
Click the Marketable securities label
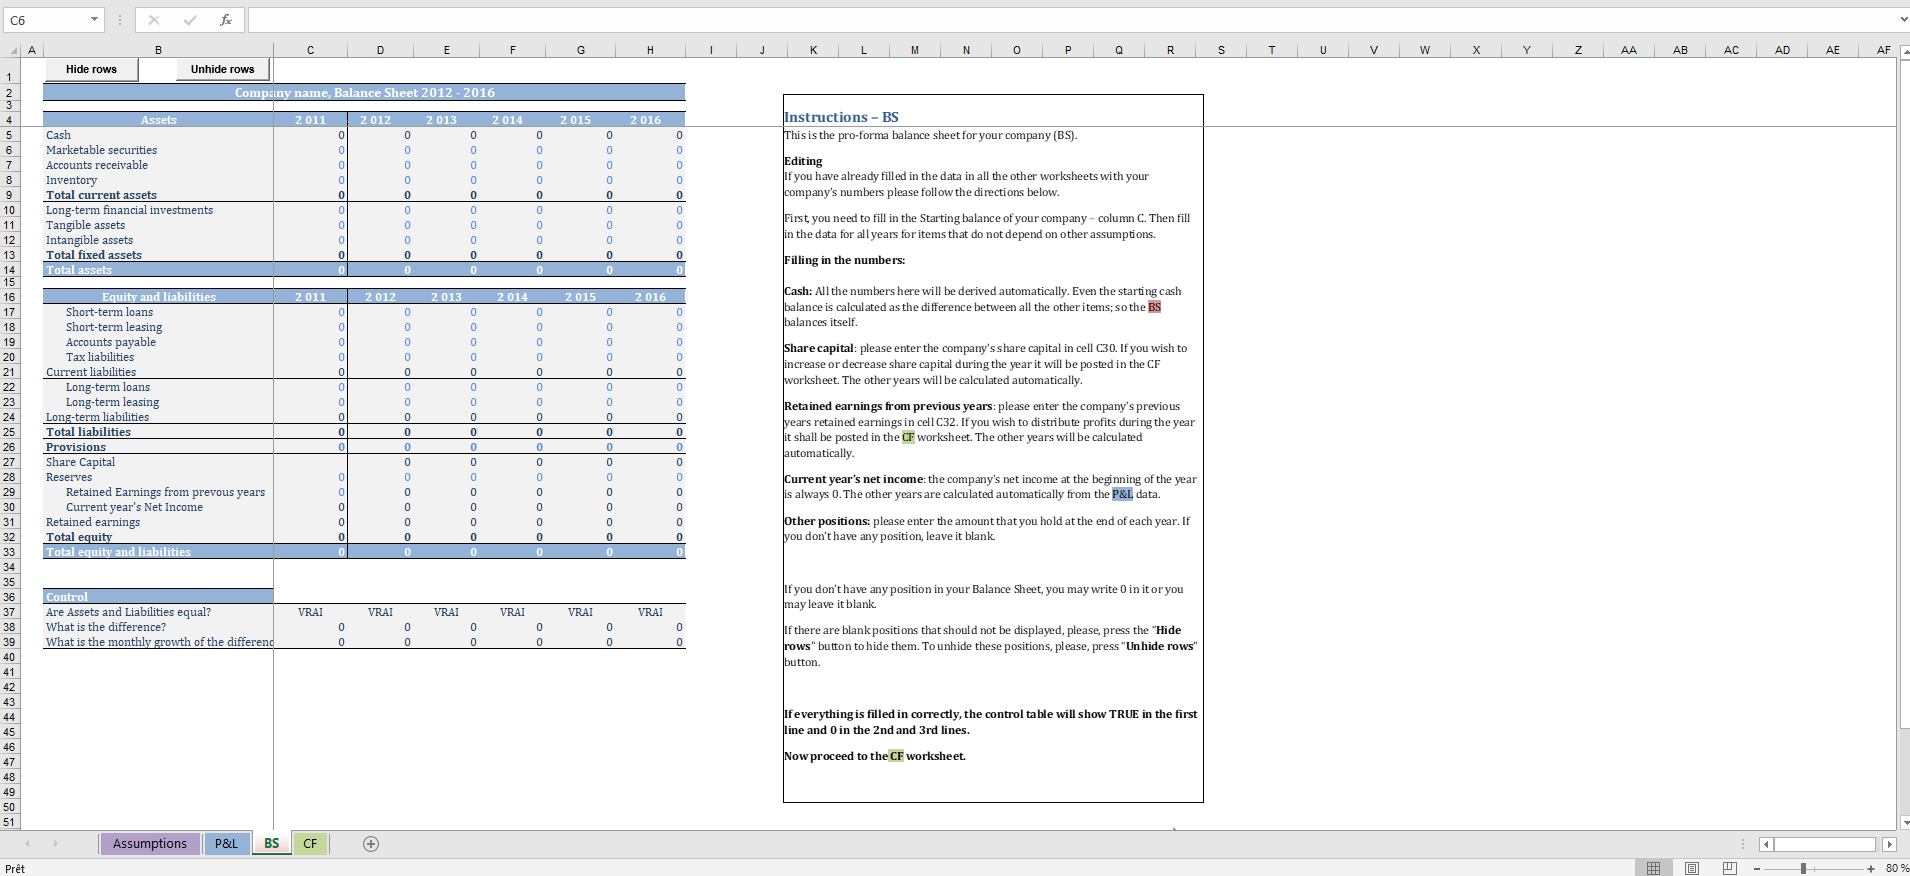101,150
